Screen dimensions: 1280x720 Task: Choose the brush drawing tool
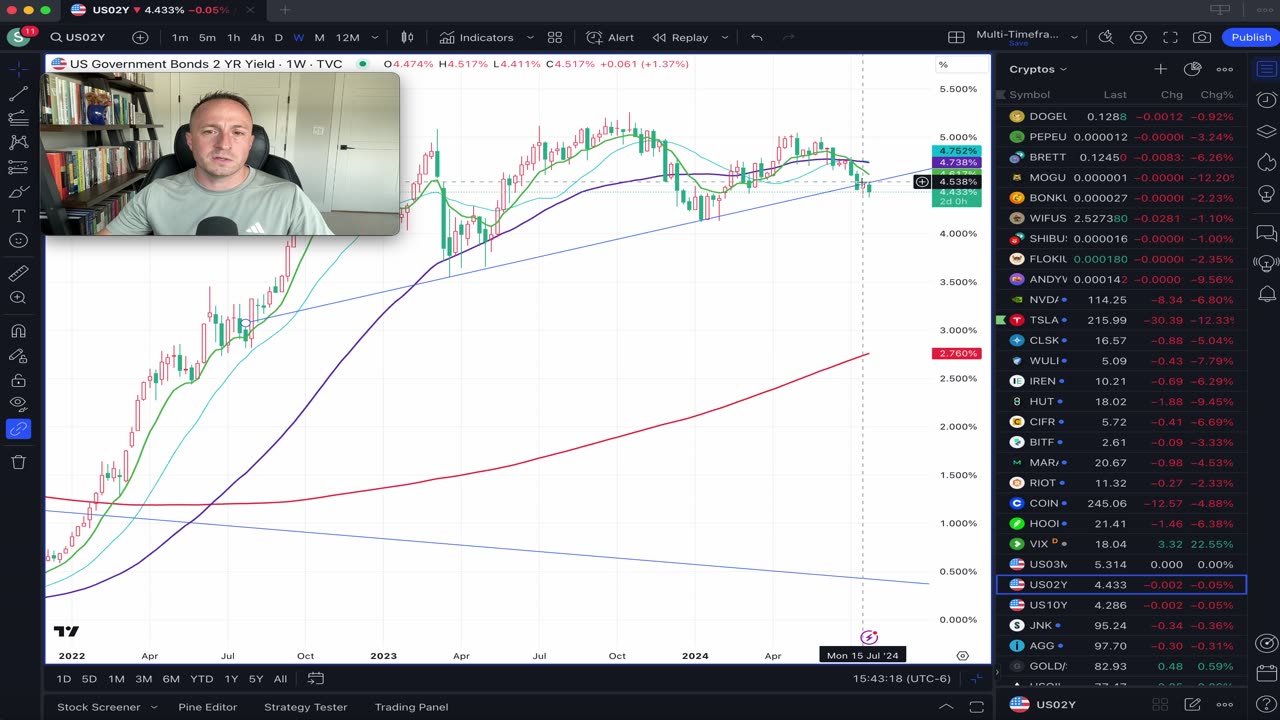point(18,191)
